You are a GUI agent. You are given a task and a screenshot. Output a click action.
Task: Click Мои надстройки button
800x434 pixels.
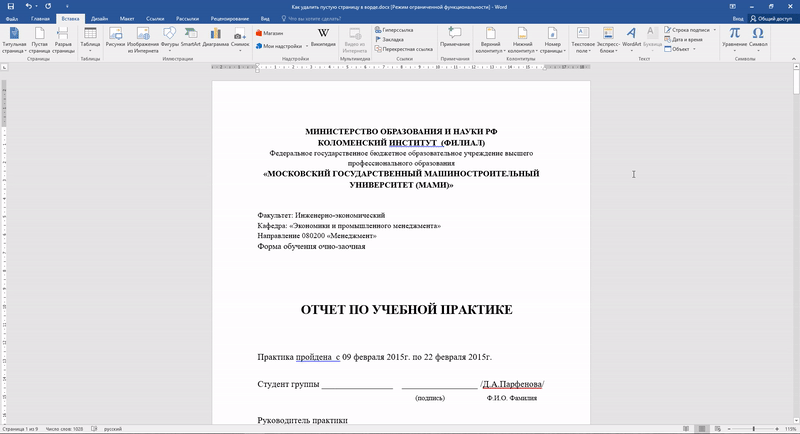point(280,46)
